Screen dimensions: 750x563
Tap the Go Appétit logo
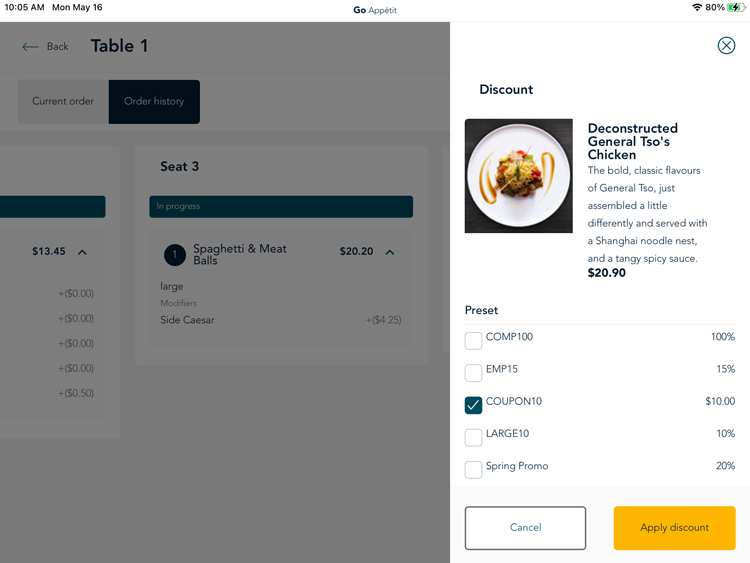(x=375, y=10)
